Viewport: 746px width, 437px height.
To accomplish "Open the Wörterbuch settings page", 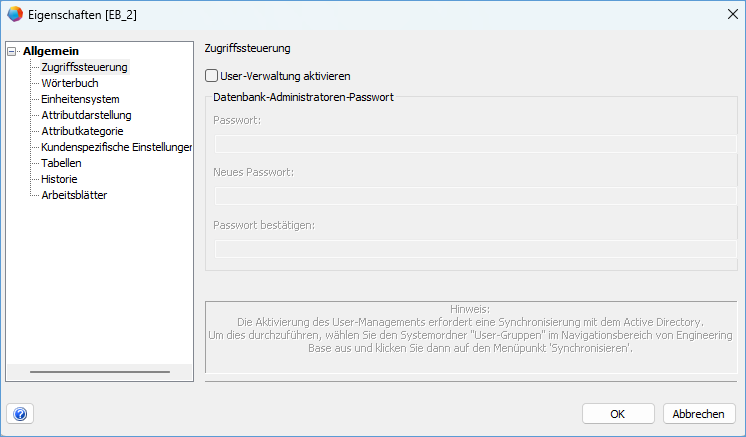I will [69, 83].
